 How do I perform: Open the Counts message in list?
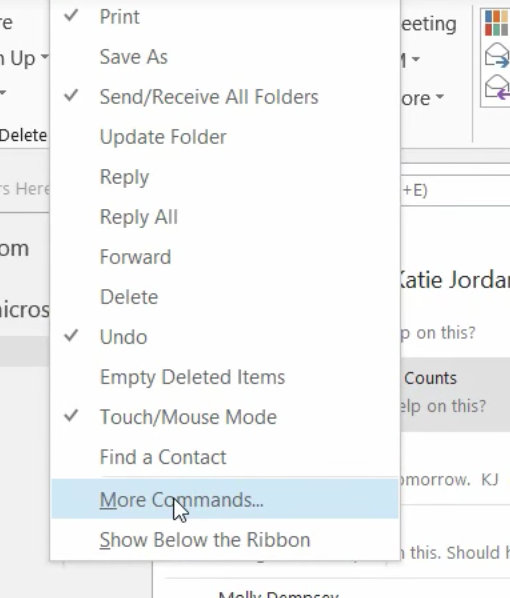click(x=455, y=394)
